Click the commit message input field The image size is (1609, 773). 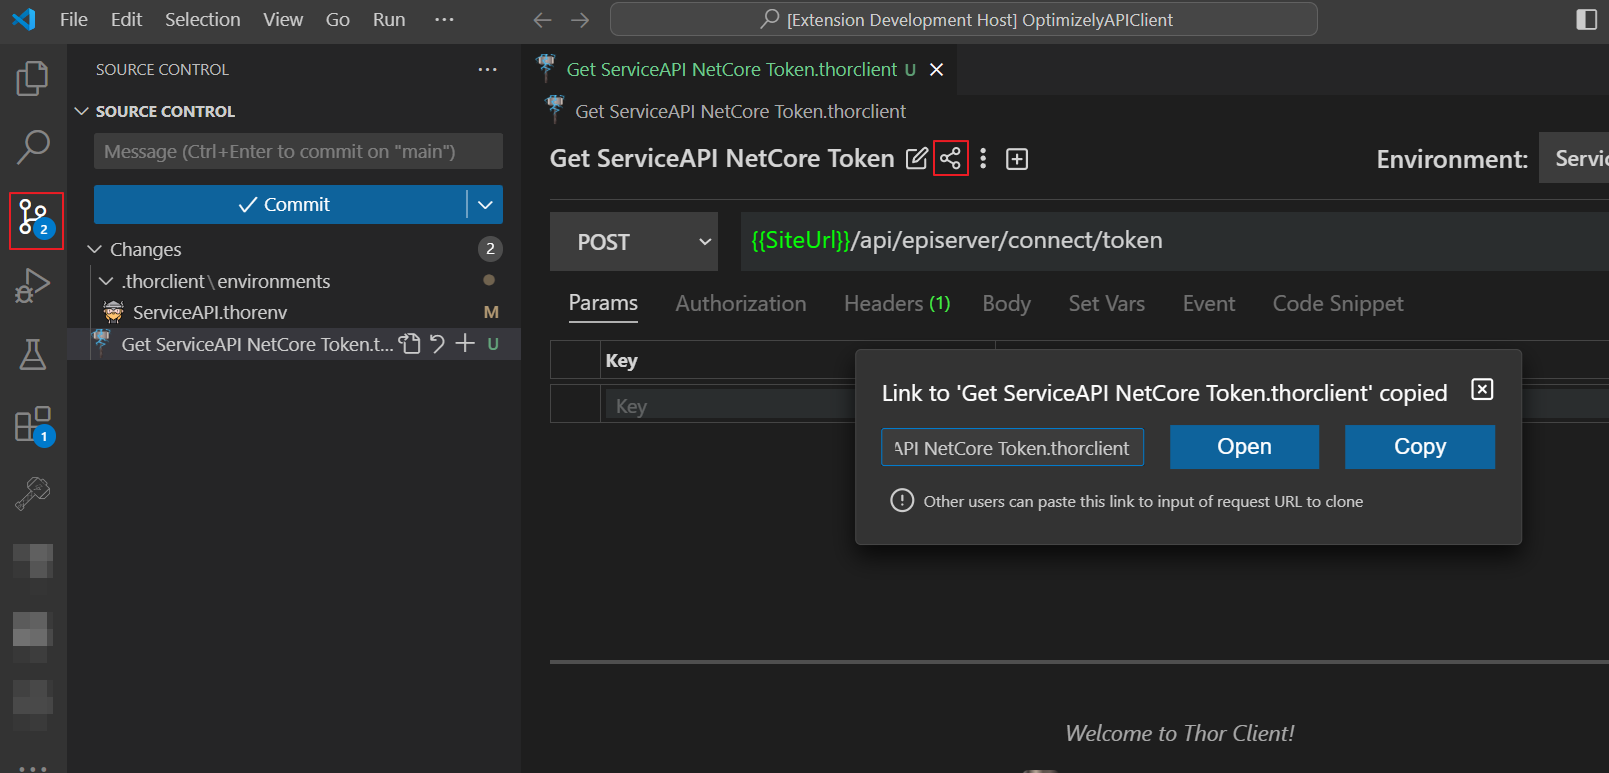coord(298,152)
